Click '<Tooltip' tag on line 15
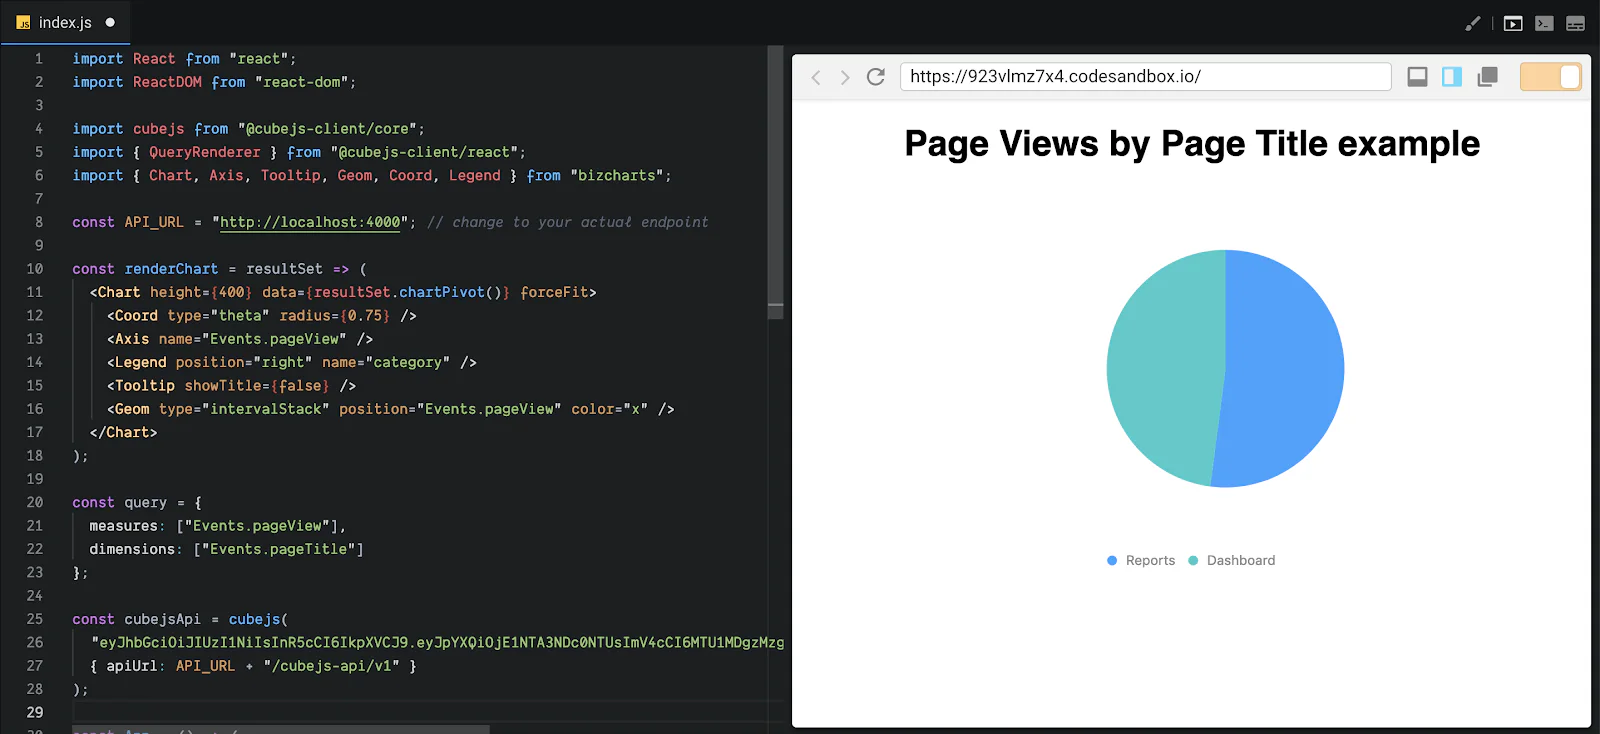The height and width of the screenshot is (734, 1600). pyautogui.click(x=141, y=385)
